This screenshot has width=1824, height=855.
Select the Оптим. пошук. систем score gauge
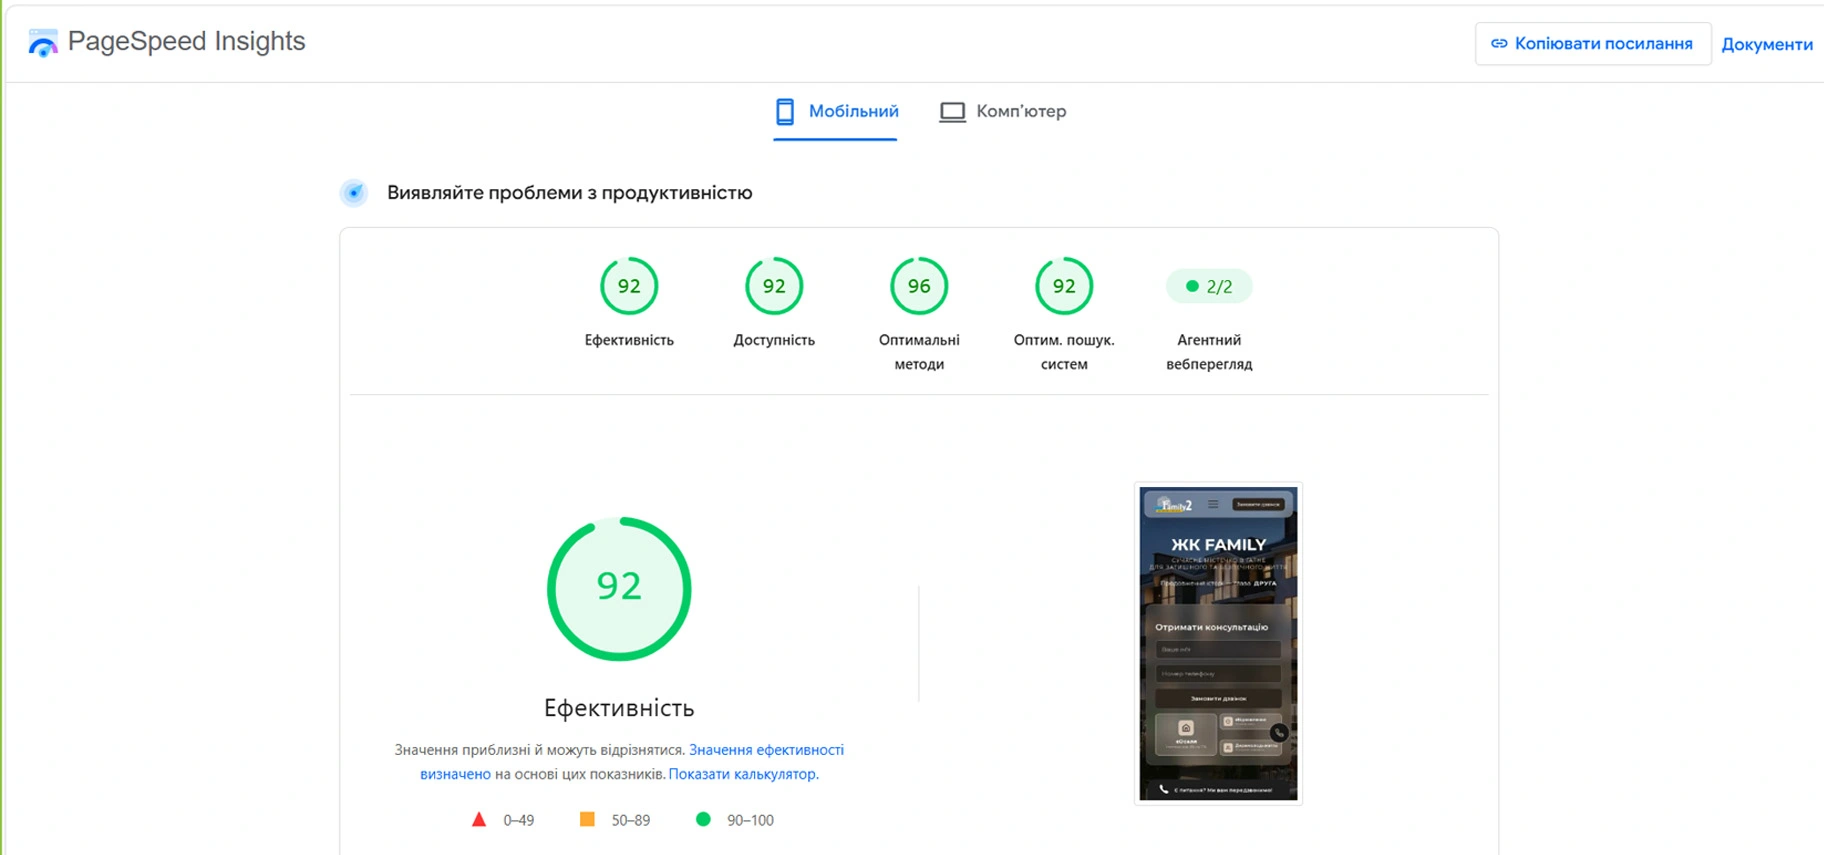pyautogui.click(x=1064, y=286)
